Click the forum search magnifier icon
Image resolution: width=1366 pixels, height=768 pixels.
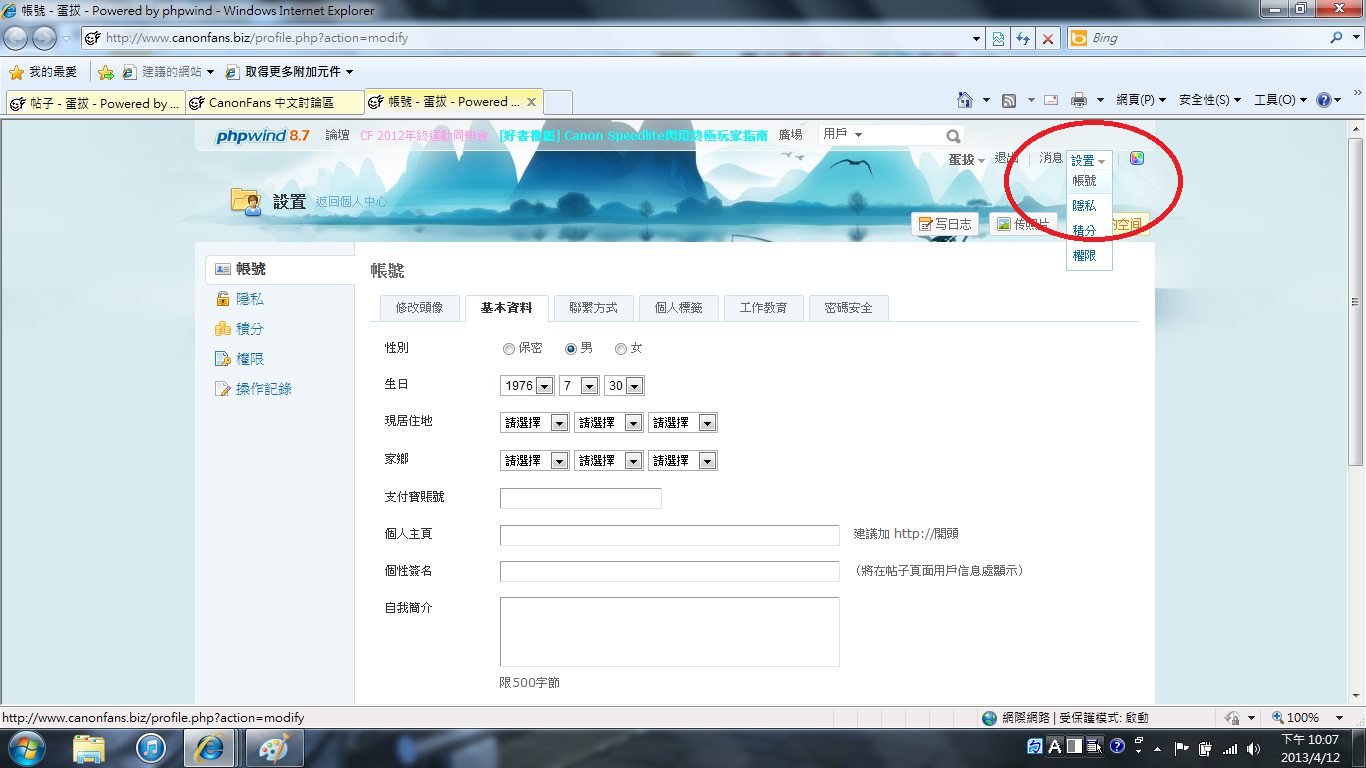coord(953,136)
